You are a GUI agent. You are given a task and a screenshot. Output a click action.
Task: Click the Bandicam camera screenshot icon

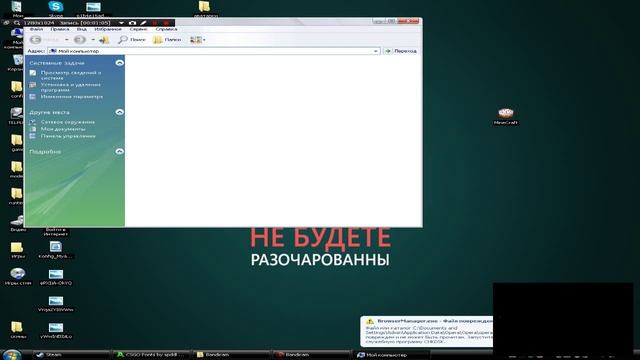pyautogui.click(x=132, y=23)
